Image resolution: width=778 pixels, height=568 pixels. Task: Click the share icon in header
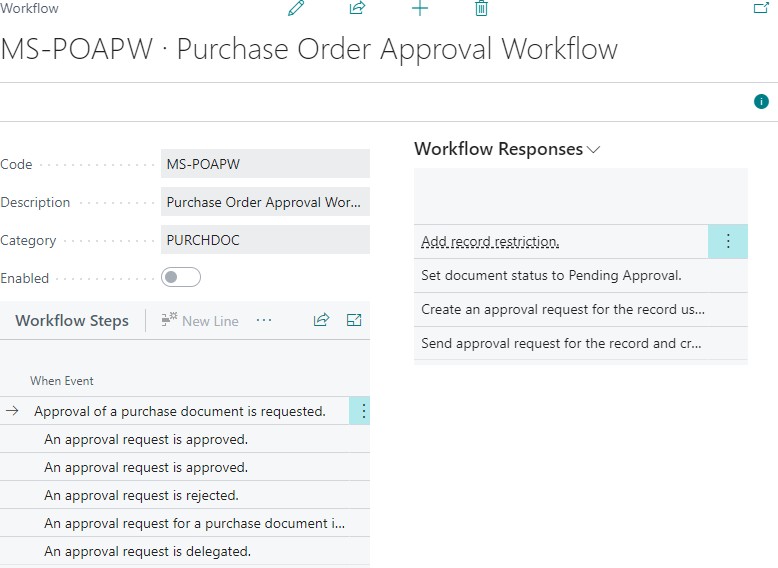[x=357, y=9]
